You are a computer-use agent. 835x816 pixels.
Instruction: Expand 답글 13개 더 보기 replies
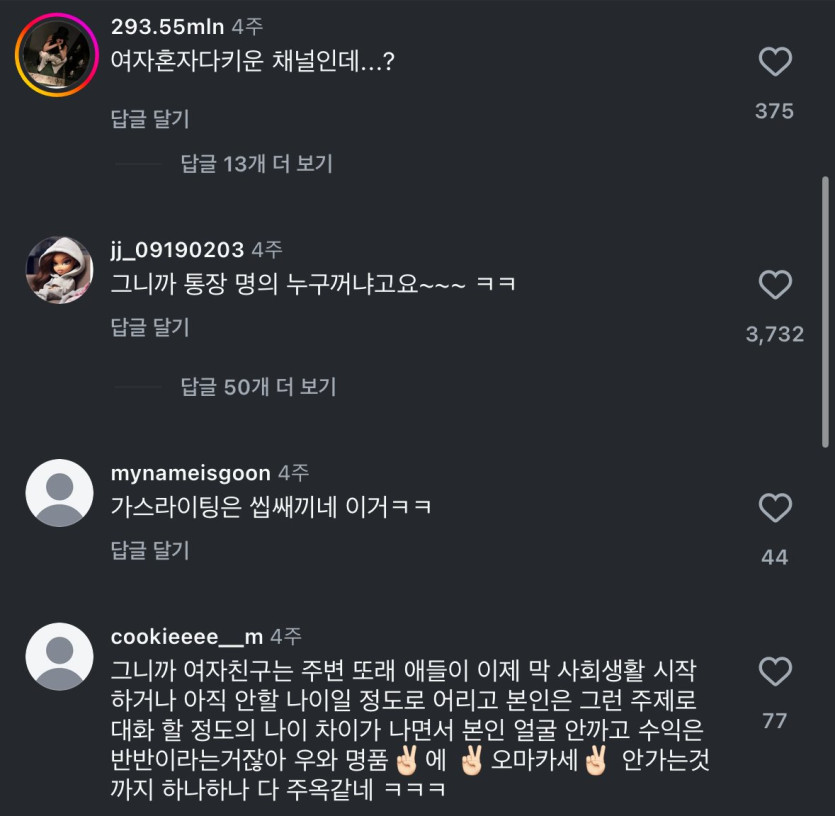coord(257,164)
